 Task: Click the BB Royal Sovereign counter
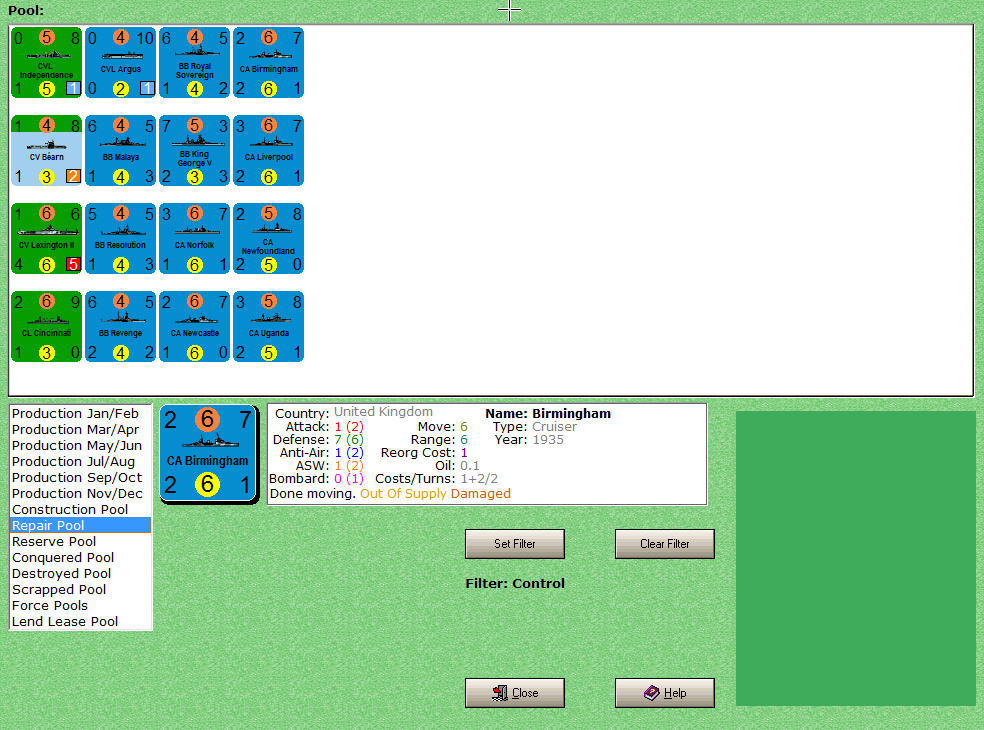pyautogui.click(x=194, y=62)
